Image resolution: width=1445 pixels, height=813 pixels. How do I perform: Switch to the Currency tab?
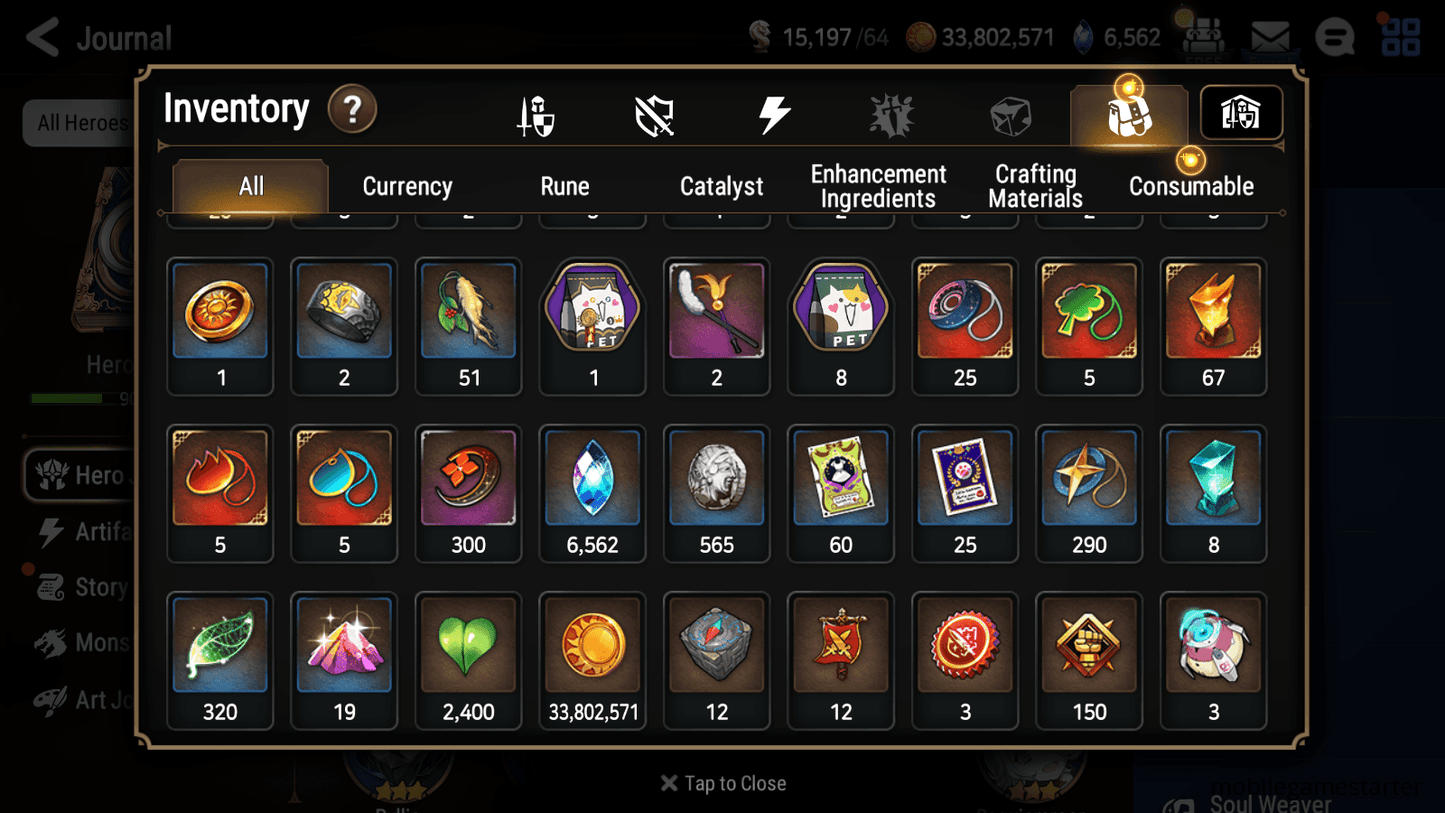(x=407, y=186)
